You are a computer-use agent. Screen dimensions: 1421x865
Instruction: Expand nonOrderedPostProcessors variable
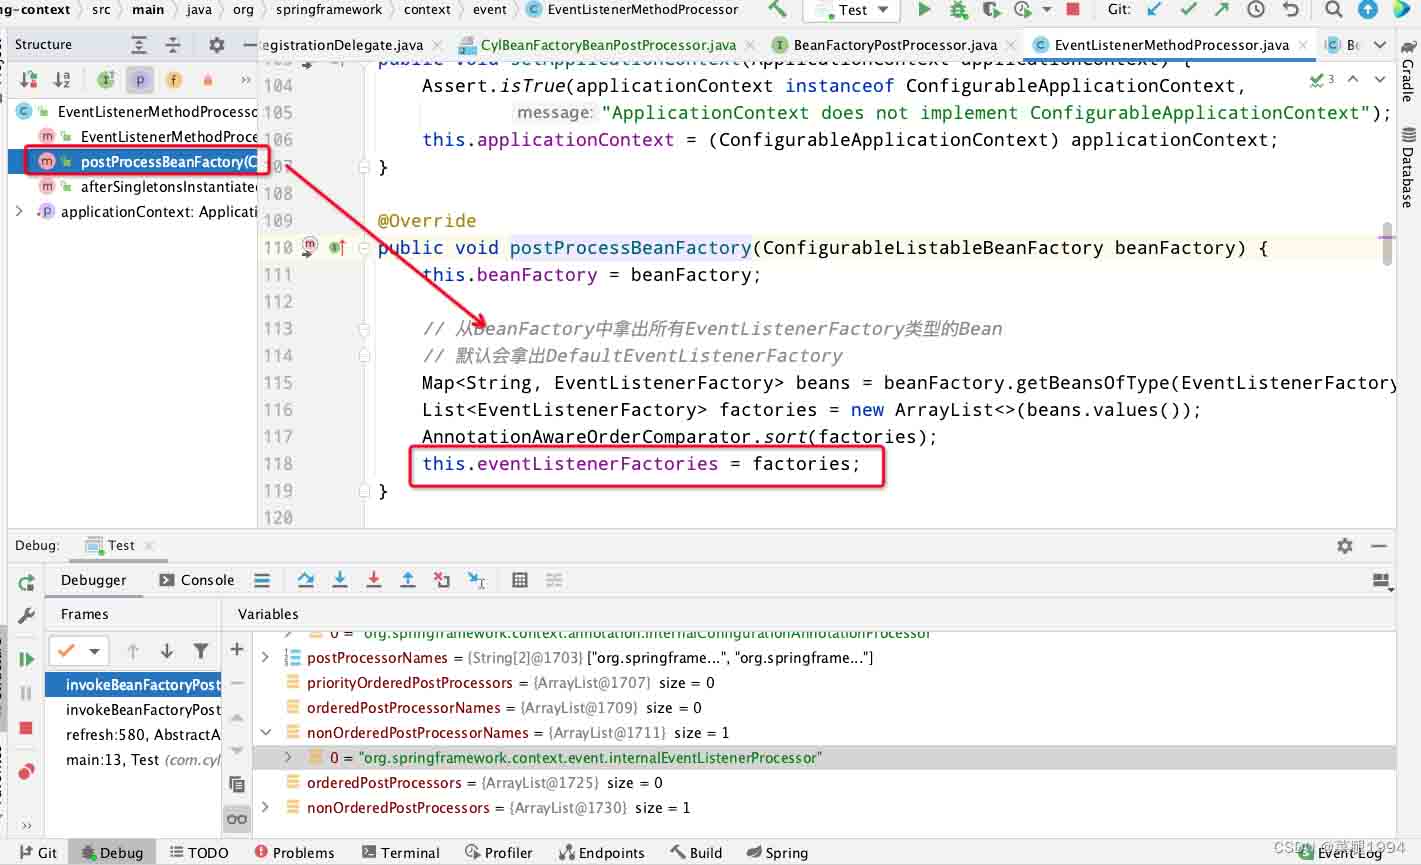(x=265, y=808)
